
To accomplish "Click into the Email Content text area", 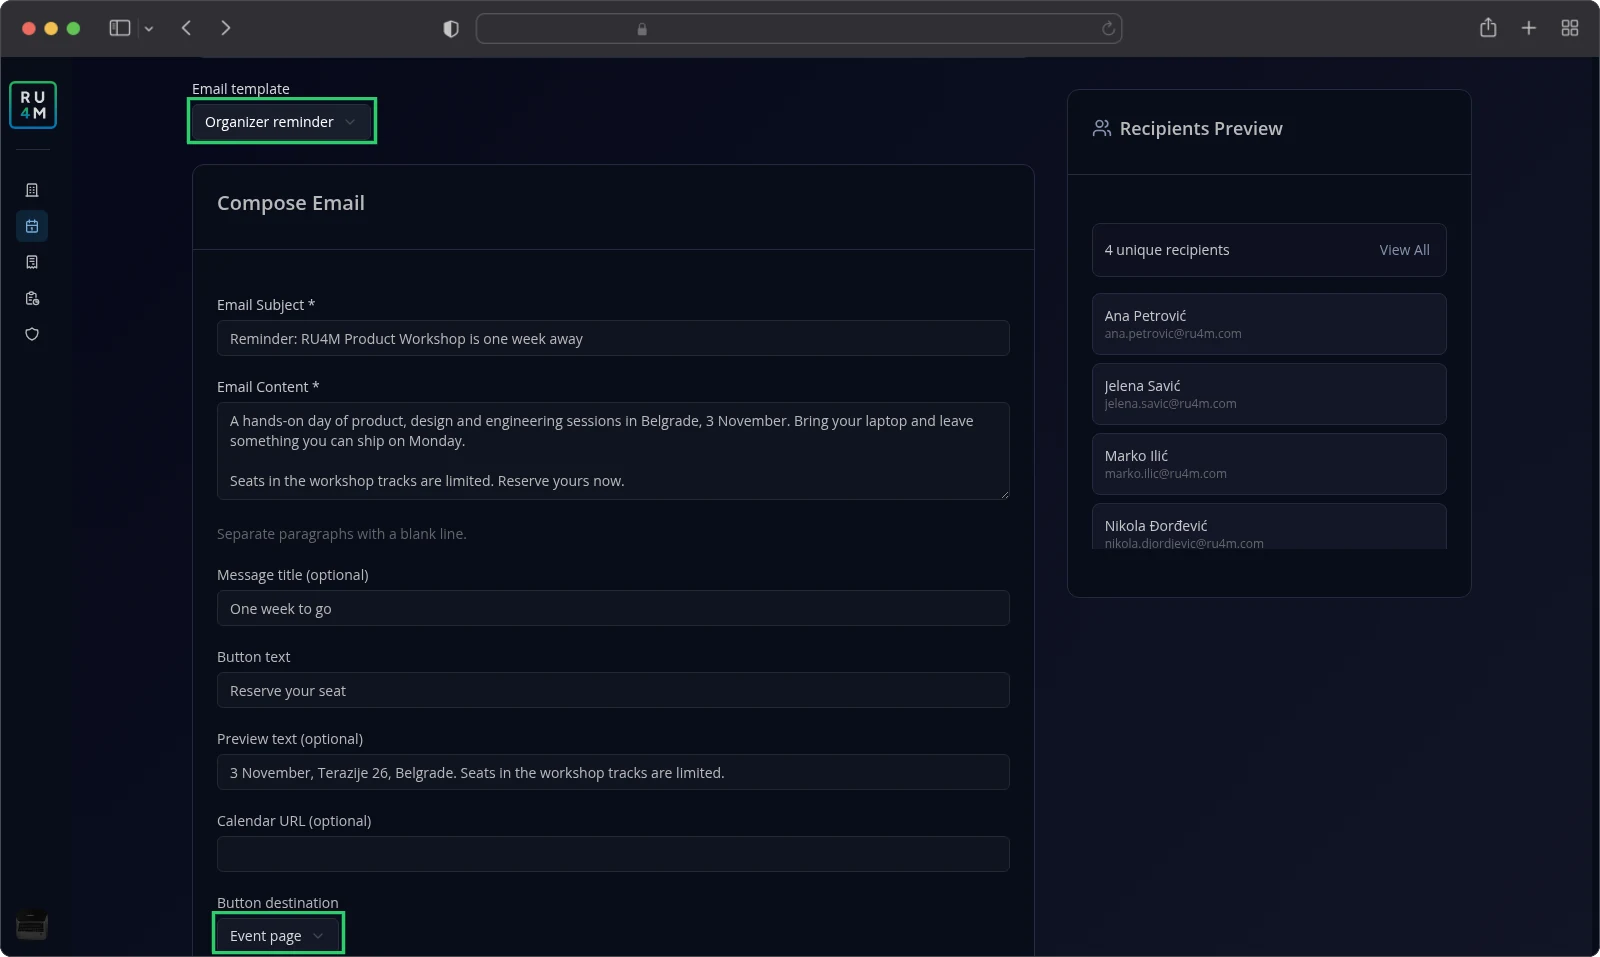I will (613, 451).
